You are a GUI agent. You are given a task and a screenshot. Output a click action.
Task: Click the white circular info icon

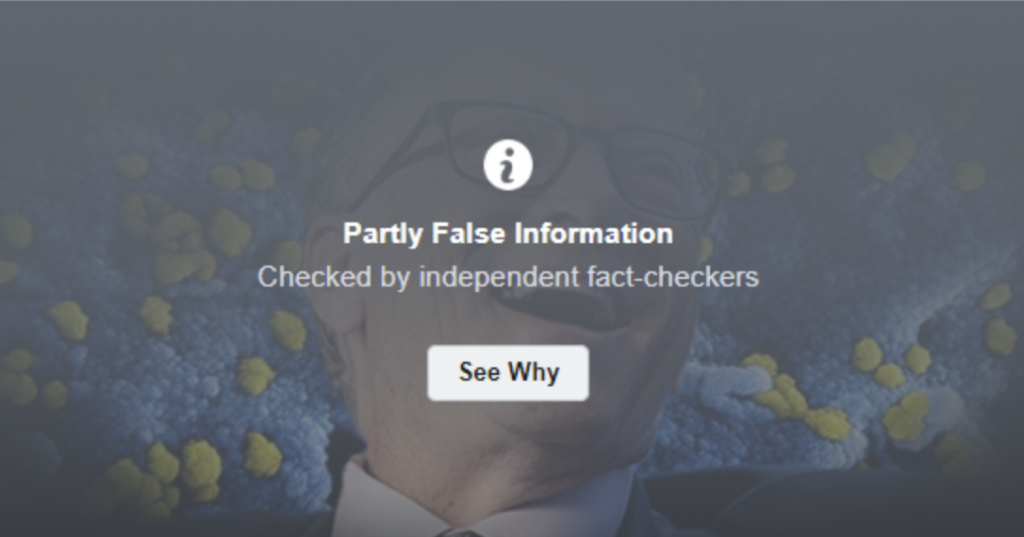tap(507, 165)
